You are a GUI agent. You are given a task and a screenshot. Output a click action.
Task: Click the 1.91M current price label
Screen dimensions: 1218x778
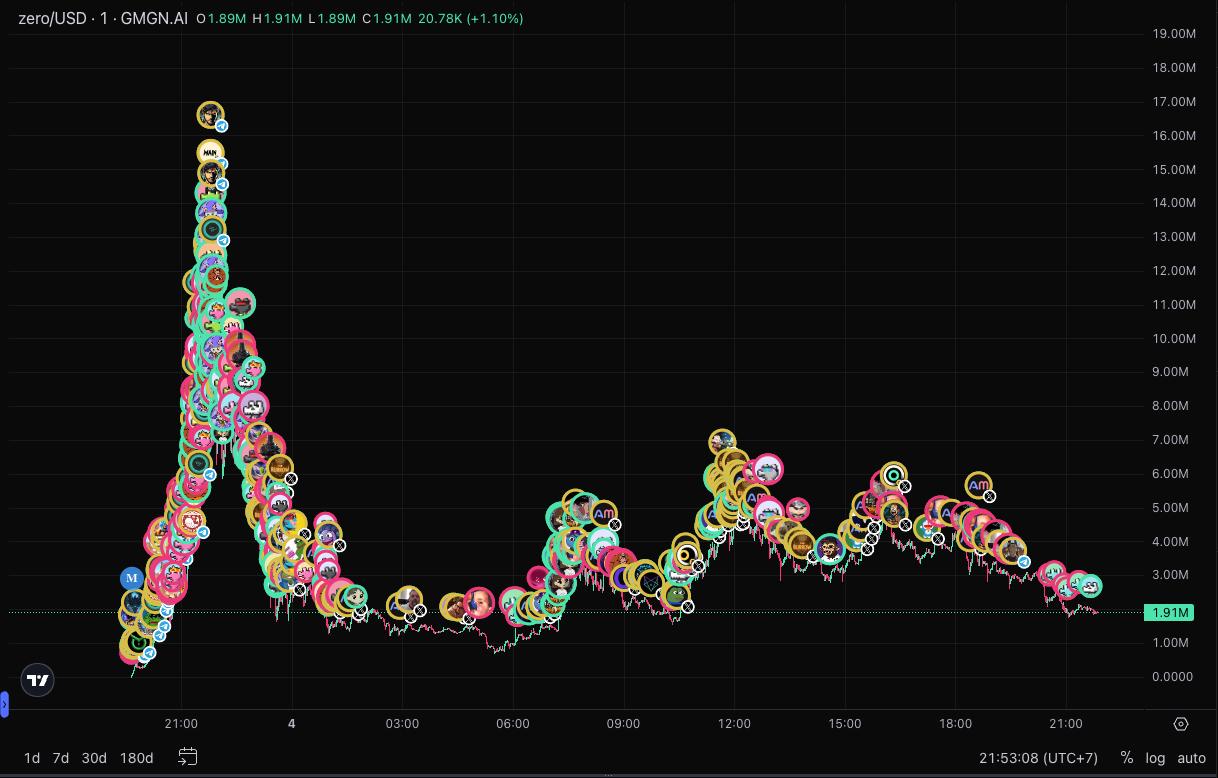(x=1169, y=612)
